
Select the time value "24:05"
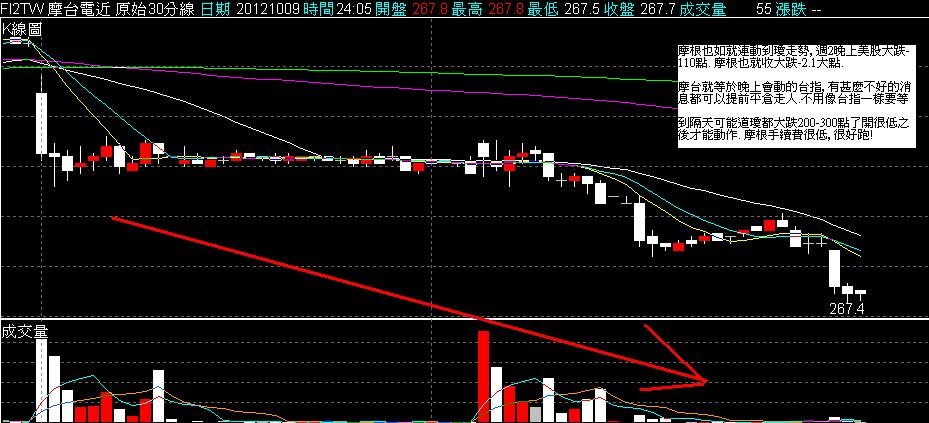[353, 9]
